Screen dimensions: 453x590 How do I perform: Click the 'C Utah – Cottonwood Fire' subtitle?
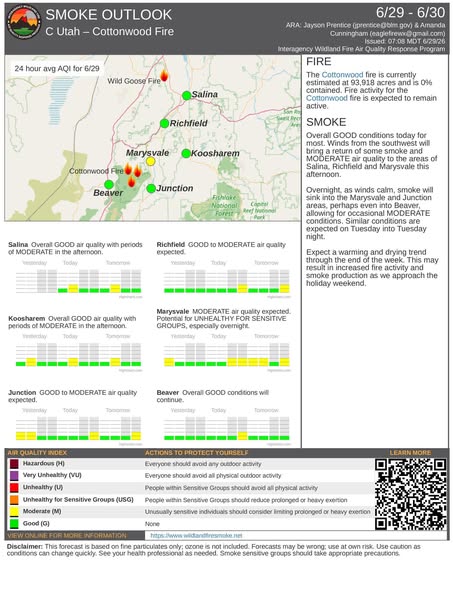pos(109,31)
